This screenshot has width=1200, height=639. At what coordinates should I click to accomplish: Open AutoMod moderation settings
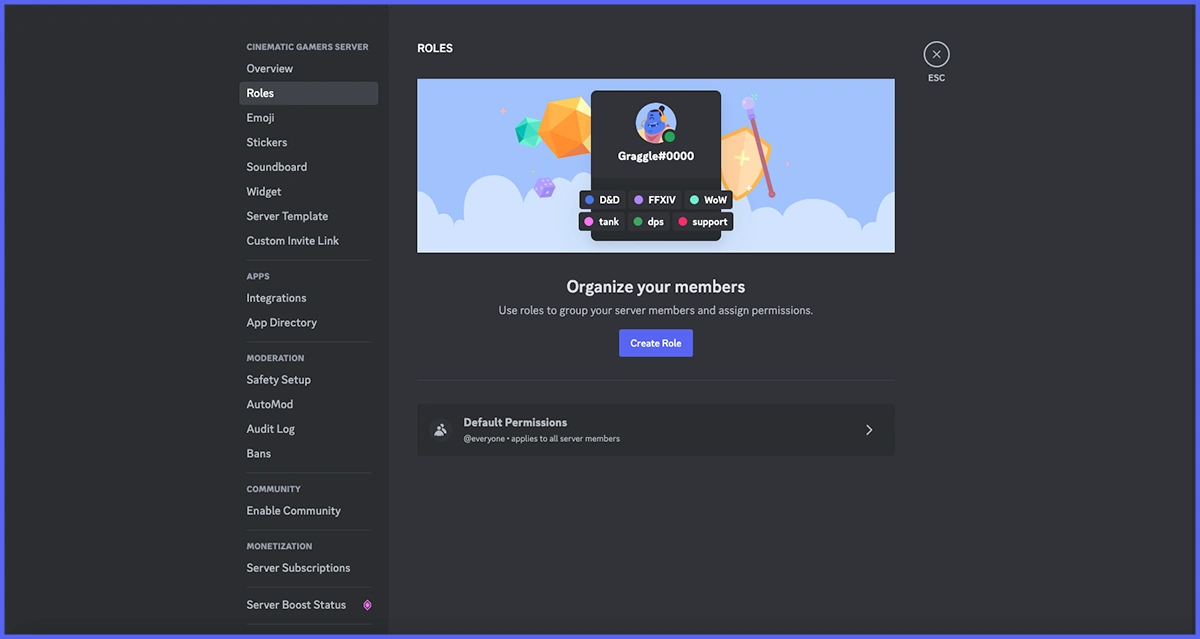[x=270, y=405]
